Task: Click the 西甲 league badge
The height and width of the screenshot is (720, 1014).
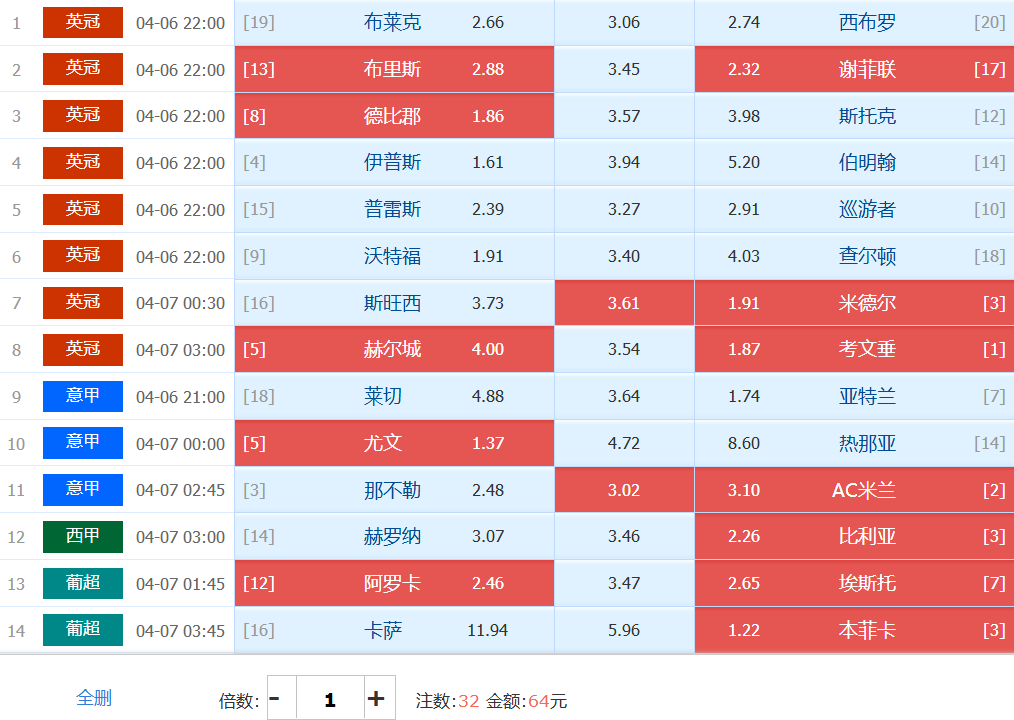Action: pos(83,536)
